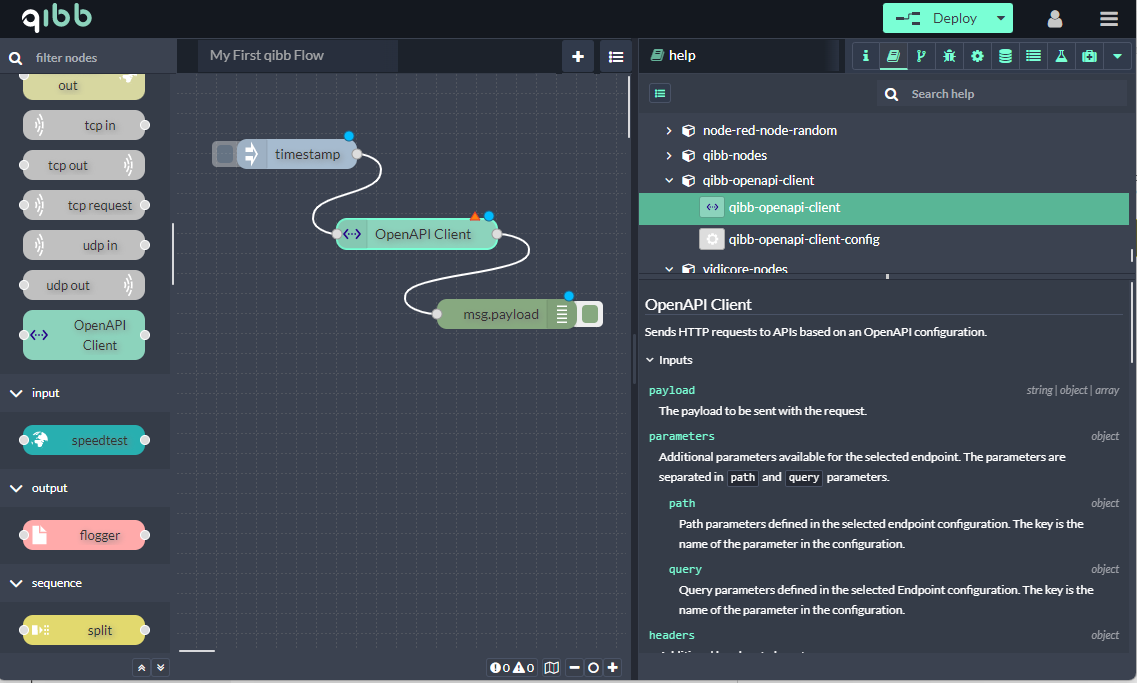
Task: Add a new flow with plus button
Action: [578, 57]
